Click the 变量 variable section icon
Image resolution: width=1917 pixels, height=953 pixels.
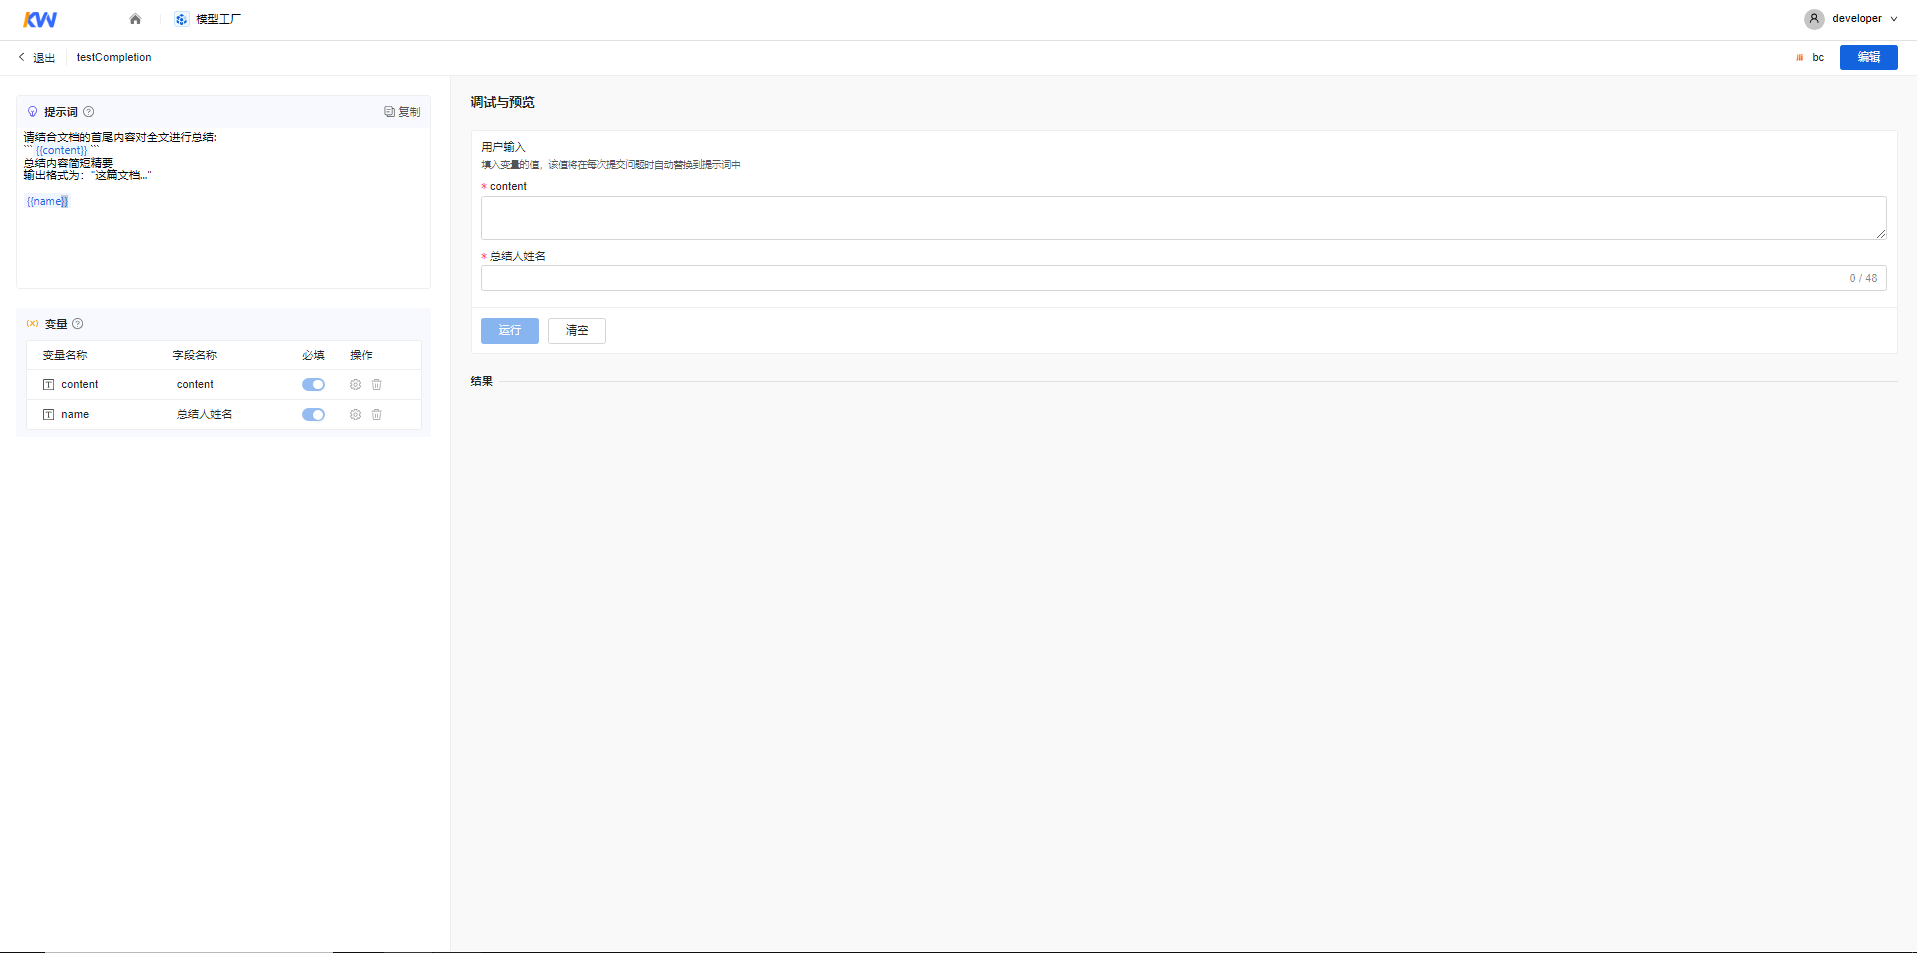(32, 324)
